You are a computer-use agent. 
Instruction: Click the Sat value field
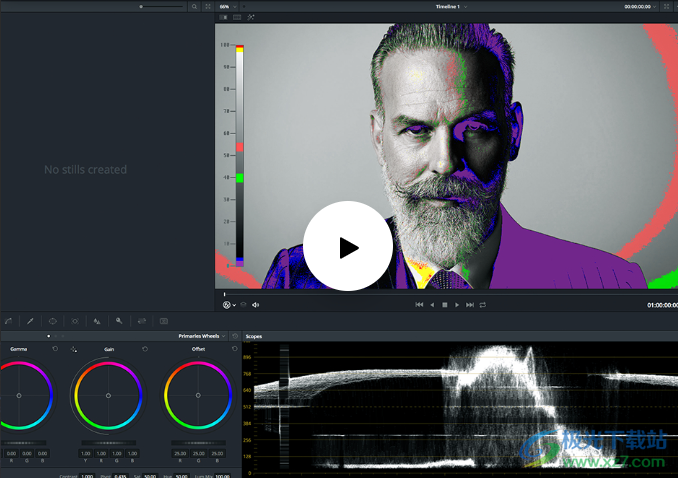[150, 475]
